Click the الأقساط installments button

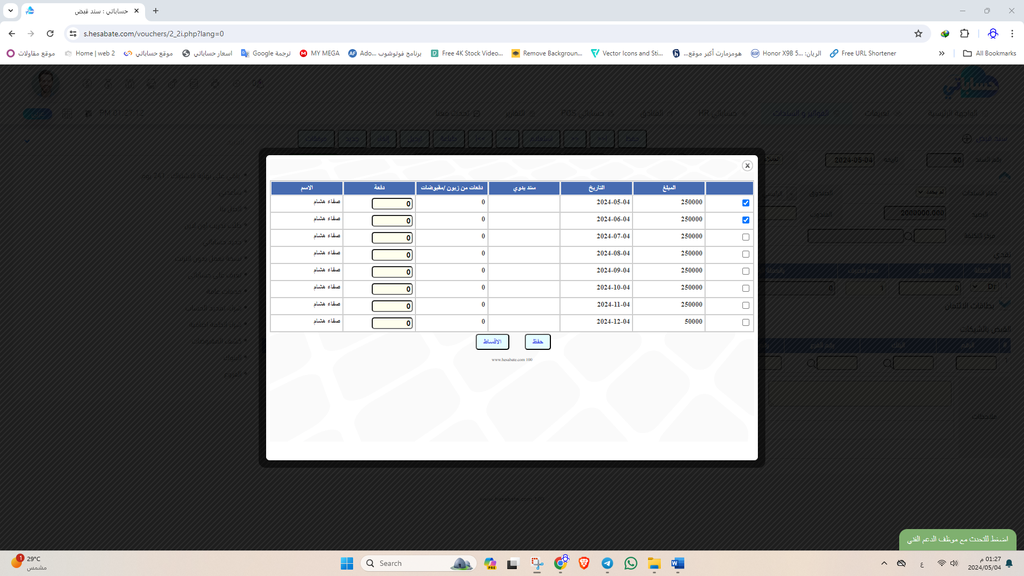coord(492,342)
